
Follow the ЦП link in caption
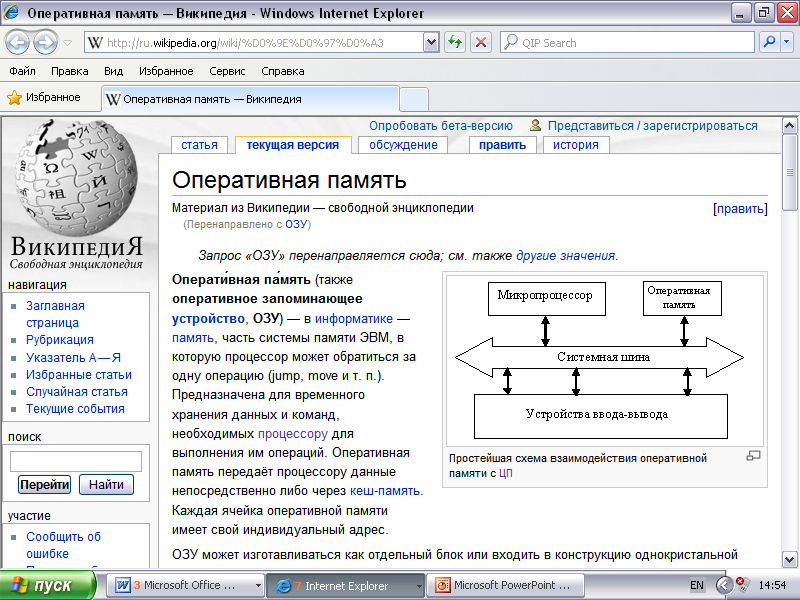click(x=506, y=473)
